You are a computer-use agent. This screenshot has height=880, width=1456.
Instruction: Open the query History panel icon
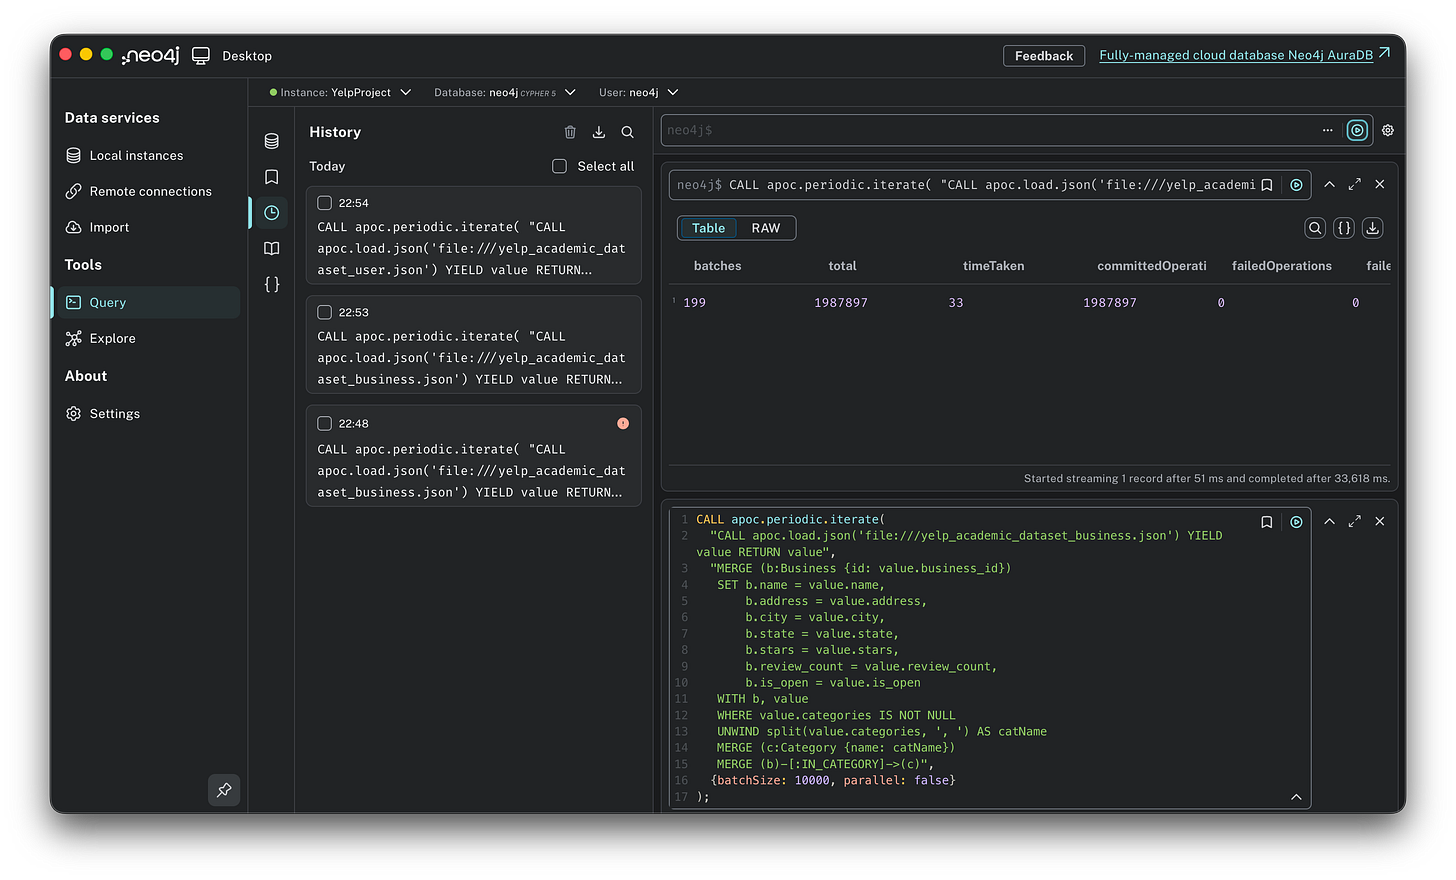click(271, 212)
